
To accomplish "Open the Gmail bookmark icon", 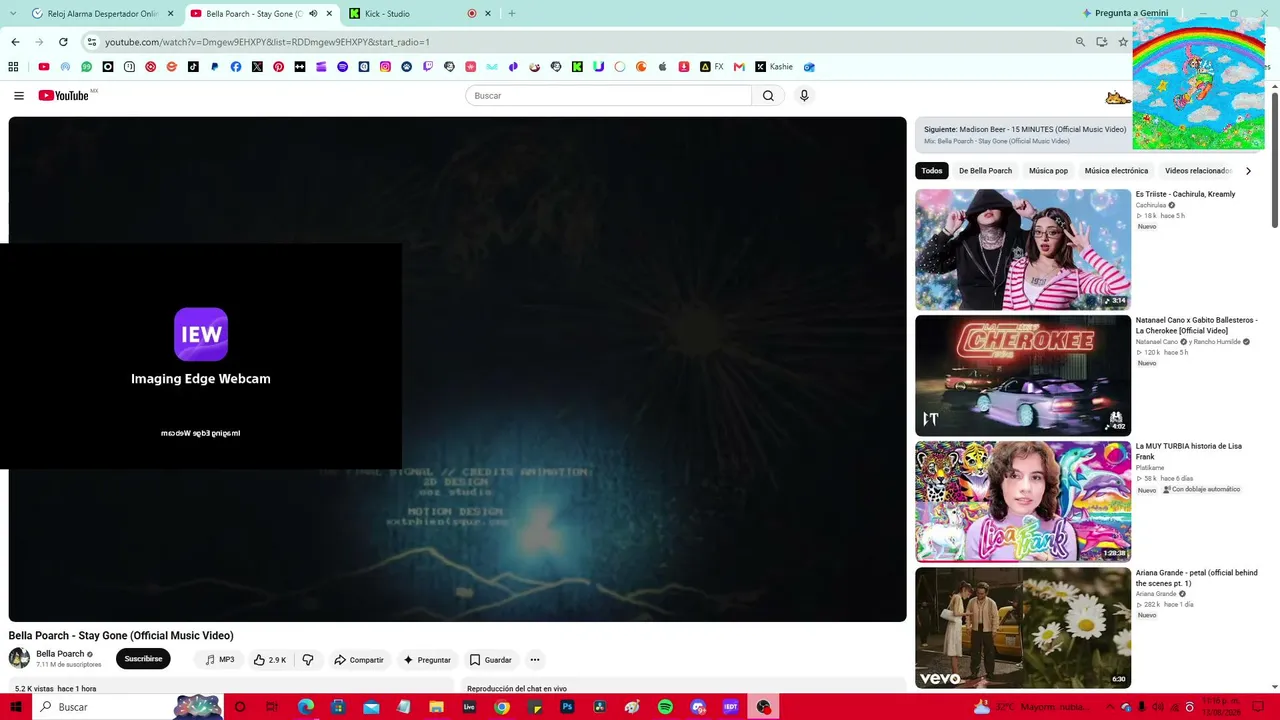I will click(x=739, y=67).
